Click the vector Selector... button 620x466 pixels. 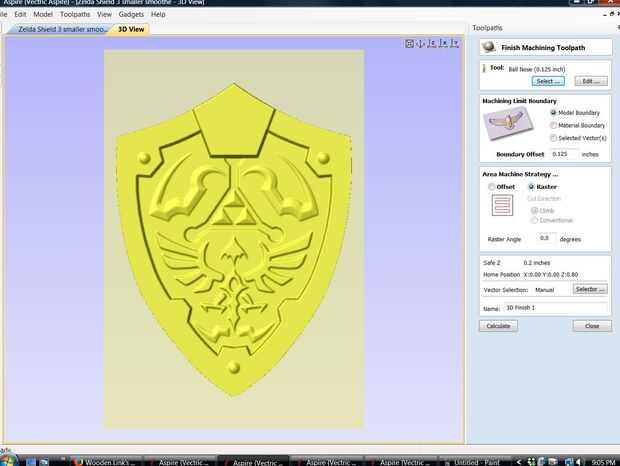click(x=590, y=289)
